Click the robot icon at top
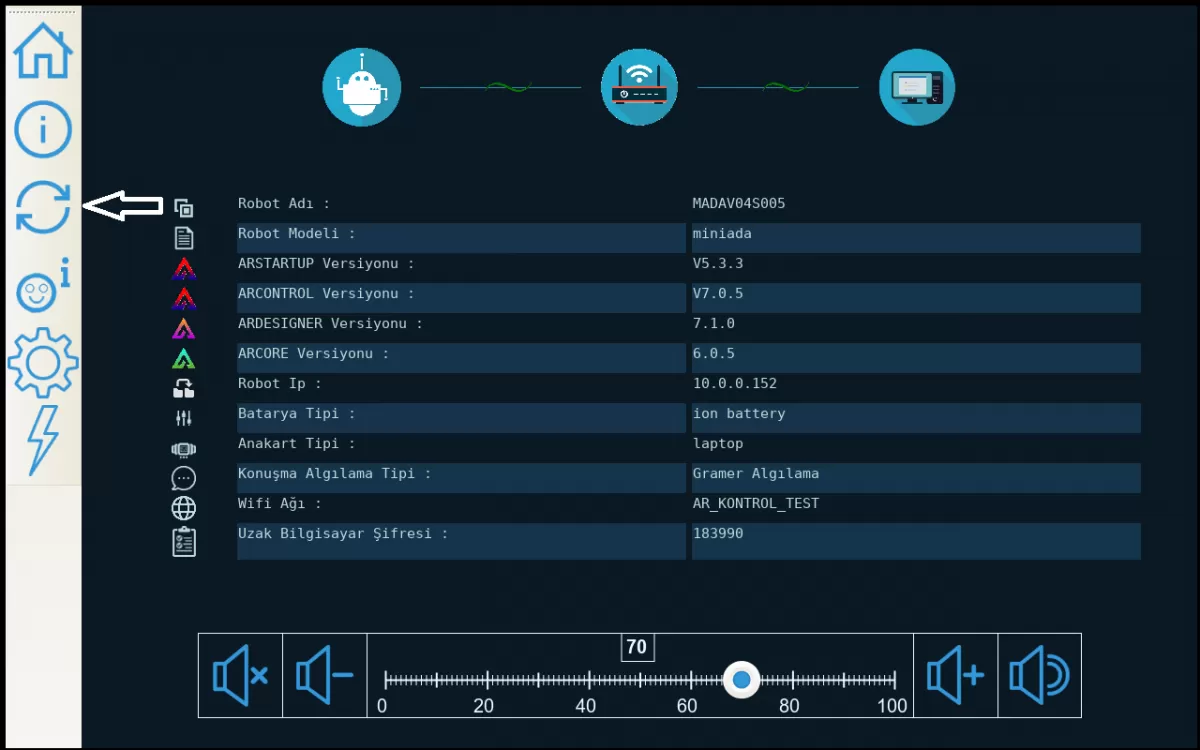Screen dimensions: 1200x750 (361, 88)
